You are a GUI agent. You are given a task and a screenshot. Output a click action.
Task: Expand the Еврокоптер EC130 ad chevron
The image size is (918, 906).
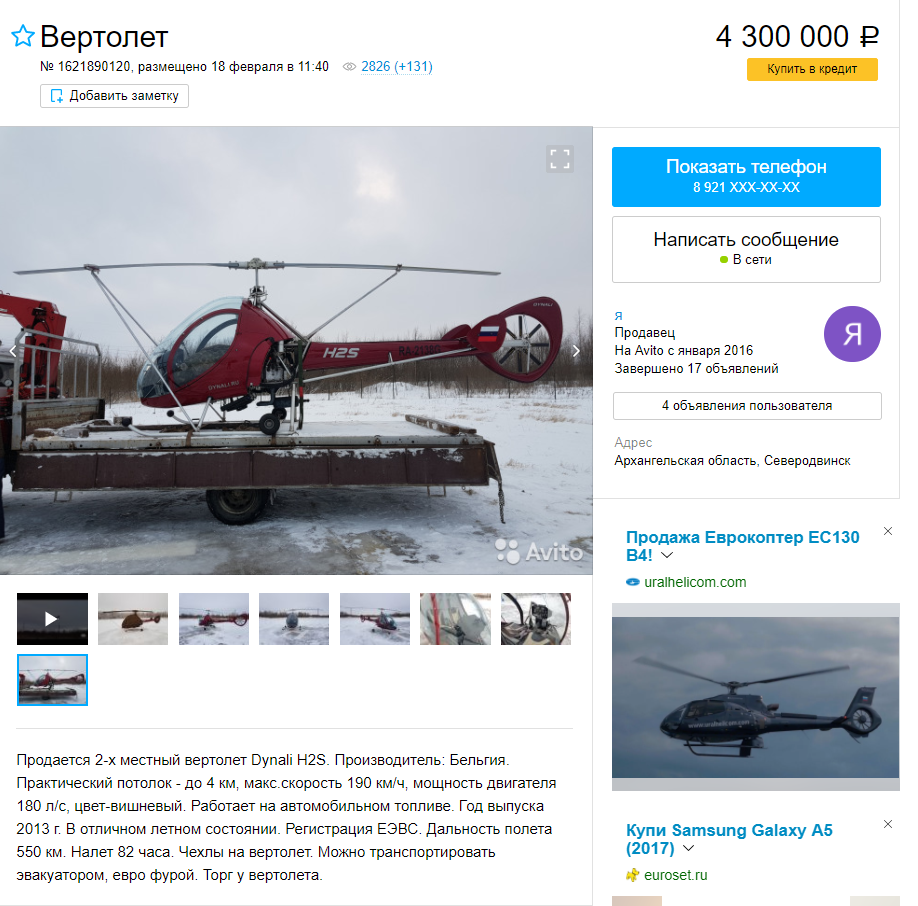pos(667,555)
